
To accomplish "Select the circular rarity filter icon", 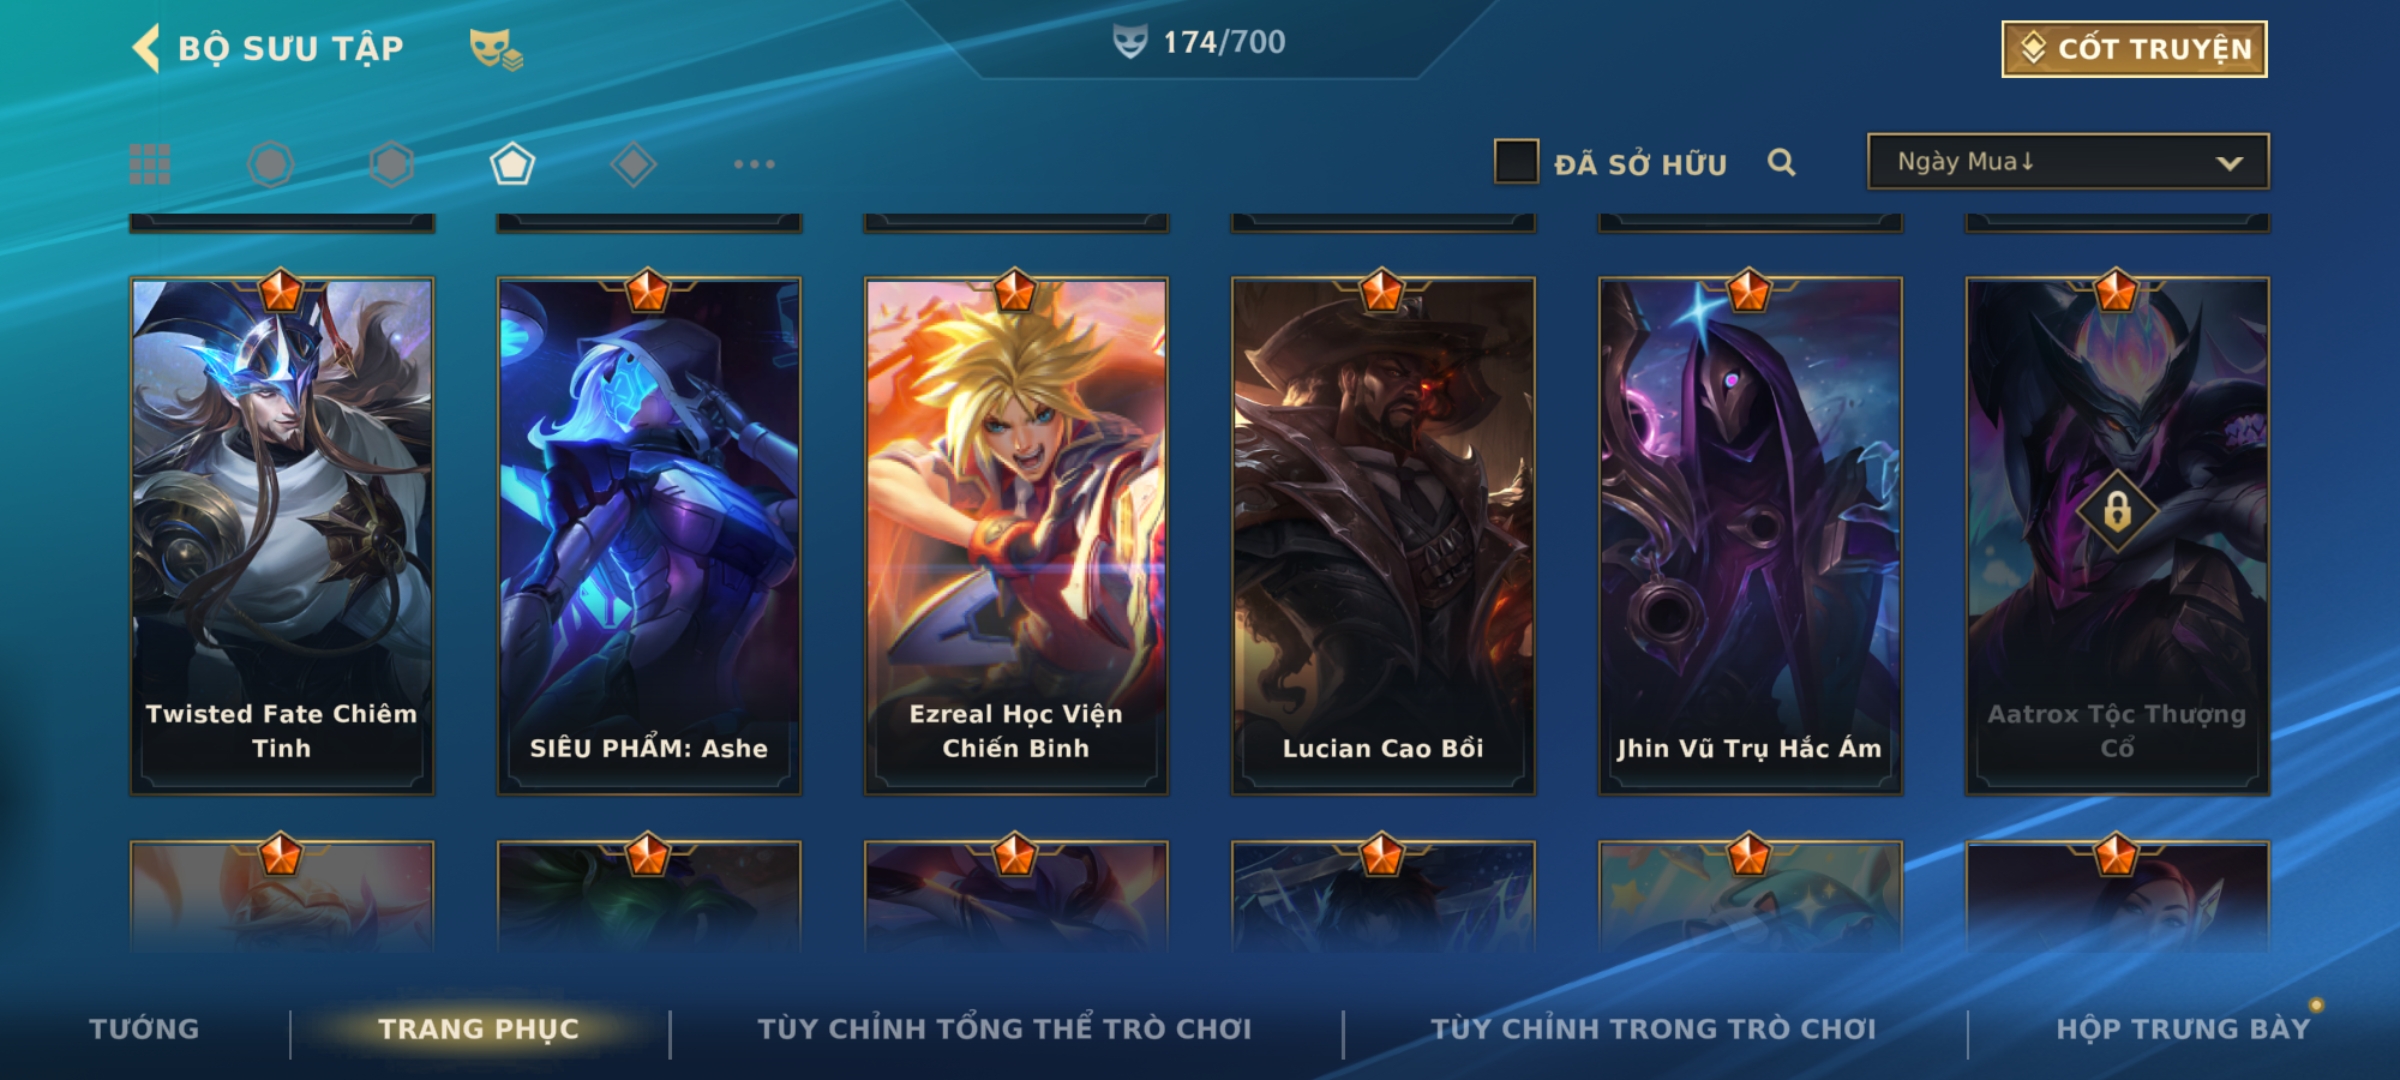I will tap(270, 164).
